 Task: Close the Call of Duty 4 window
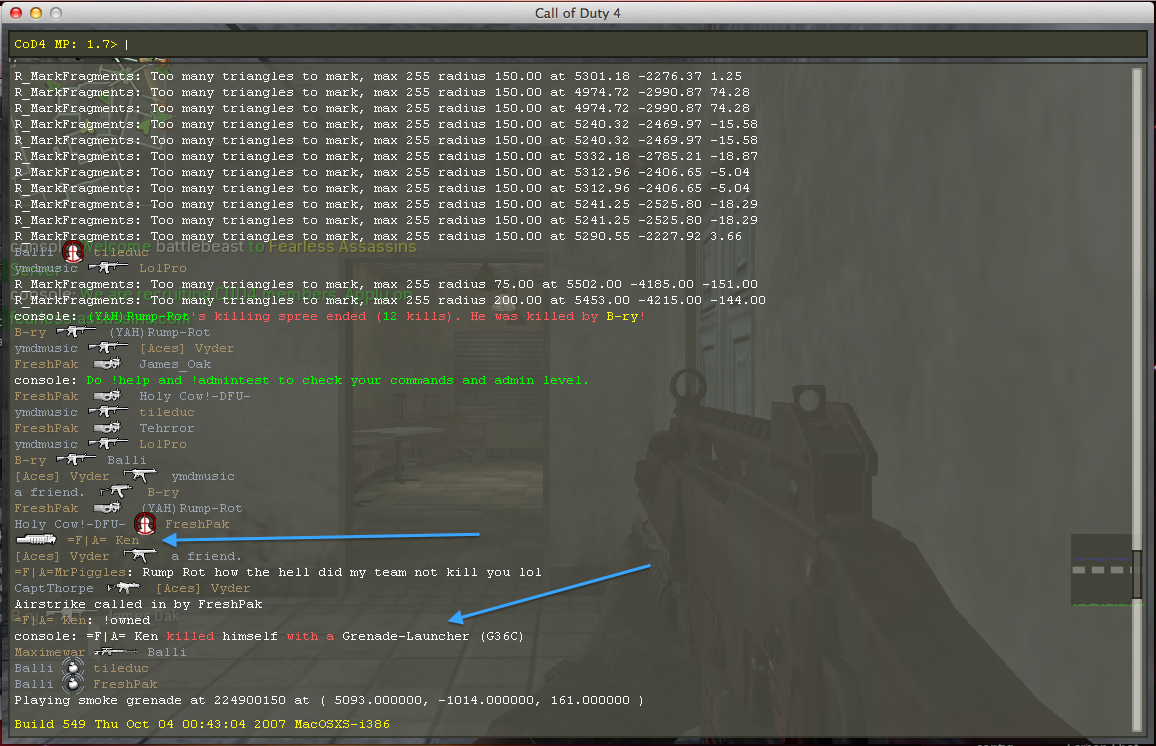point(15,13)
